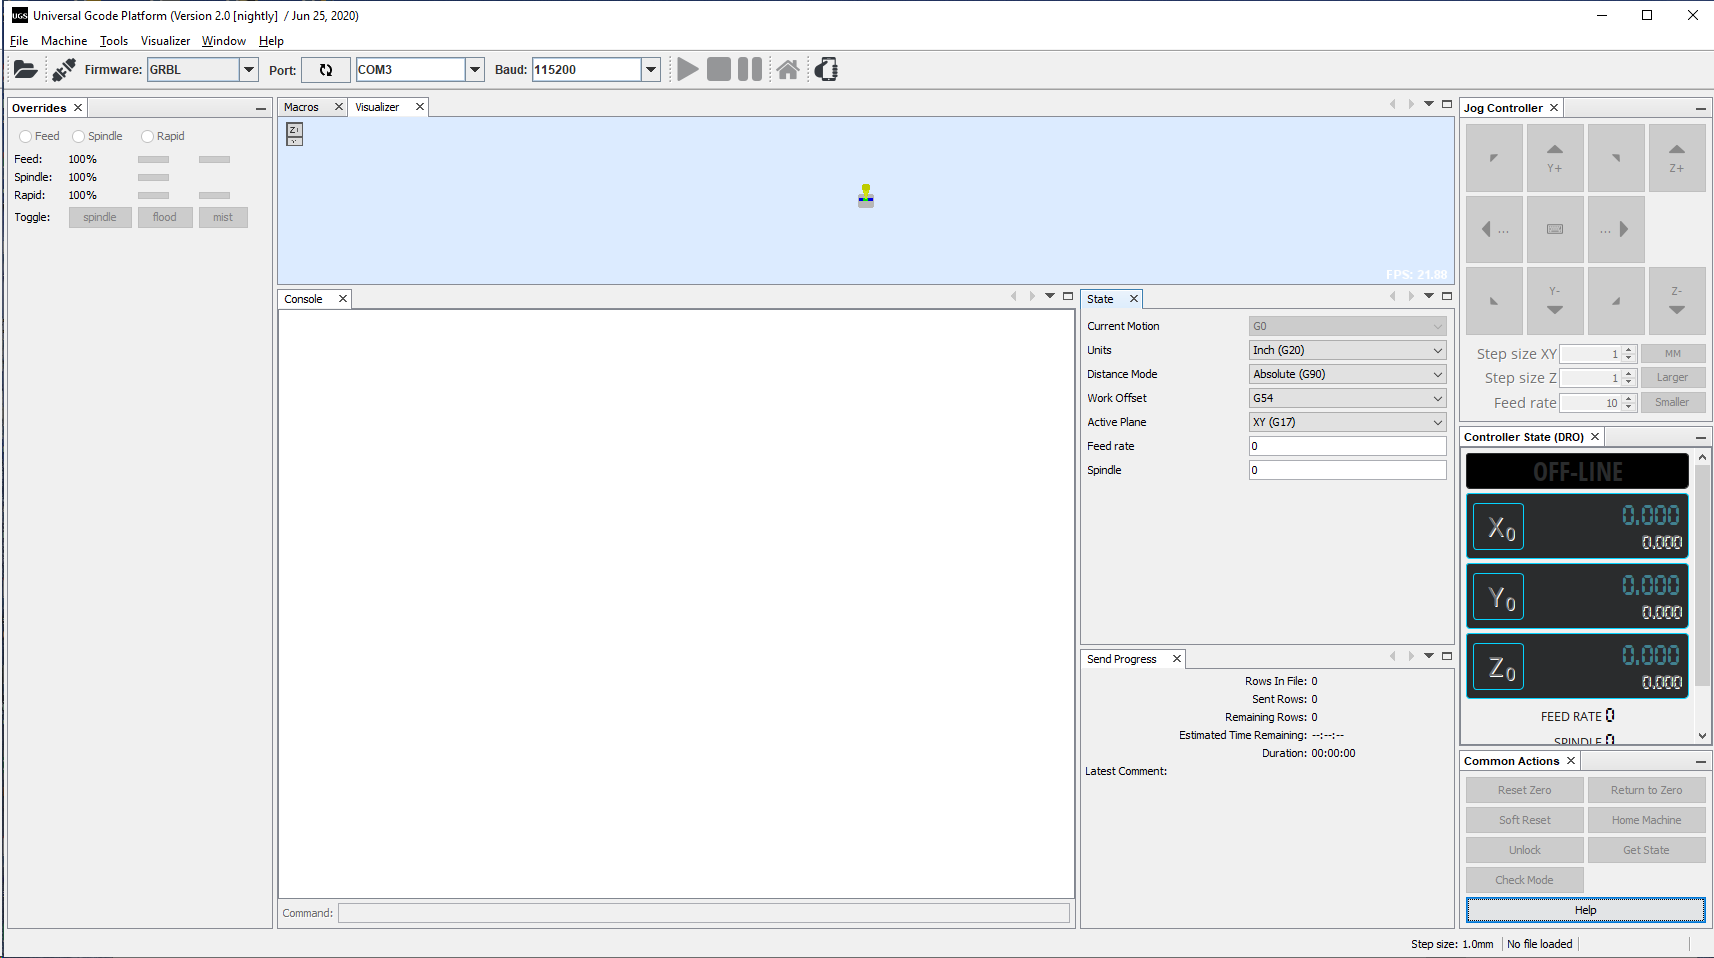Stop sending with the stop button
The image size is (1714, 958).
point(719,69)
